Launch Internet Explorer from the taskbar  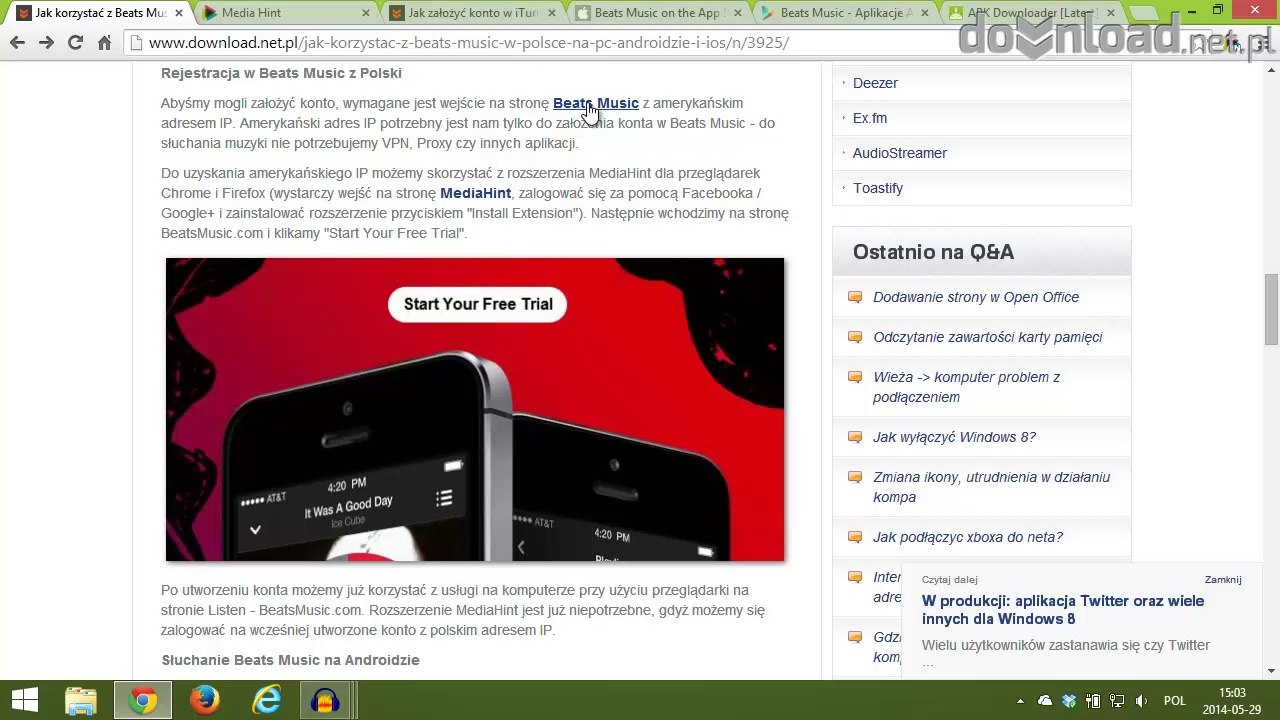pos(267,700)
